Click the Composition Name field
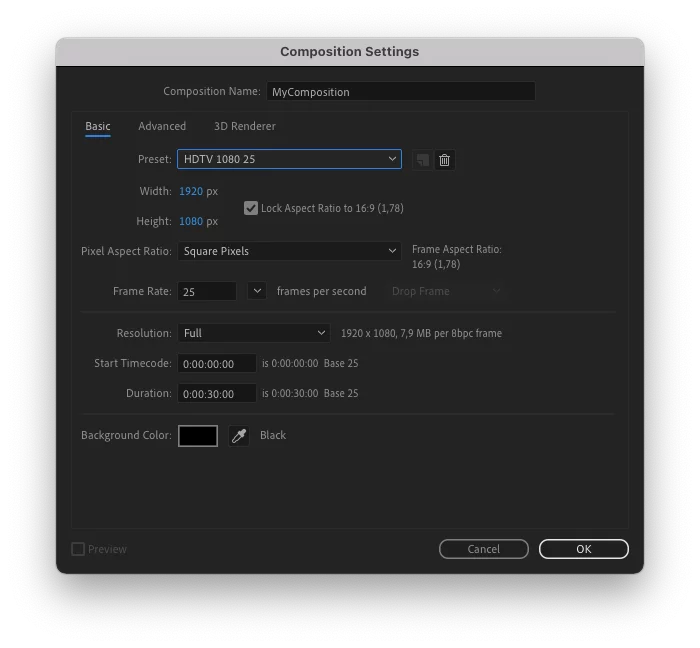The image size is (700, 648). point(401,91)
